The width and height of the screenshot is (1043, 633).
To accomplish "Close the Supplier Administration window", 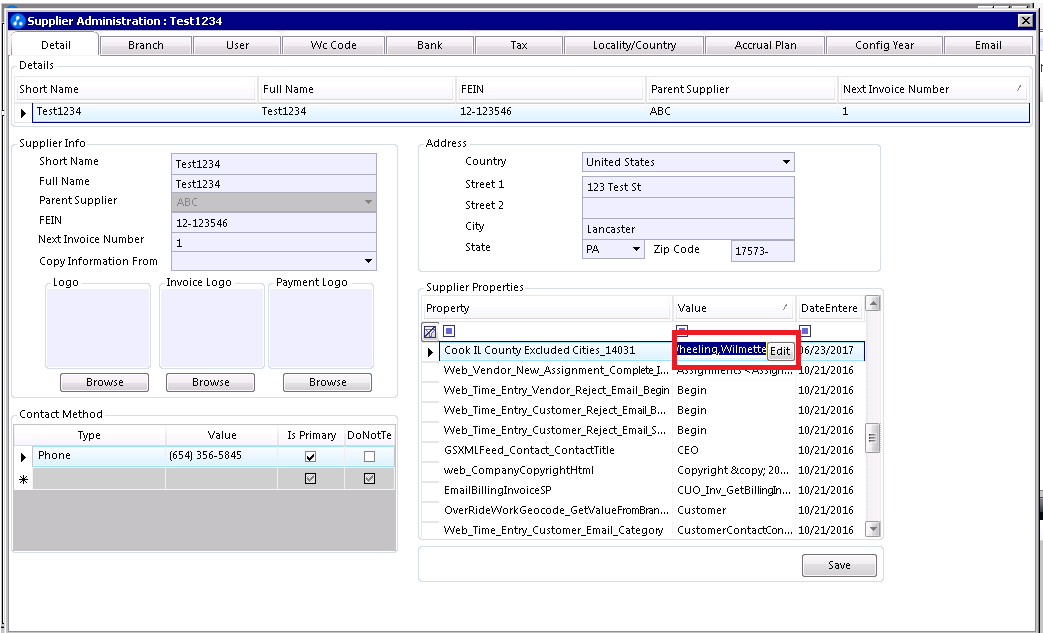I will point(1025,21).
